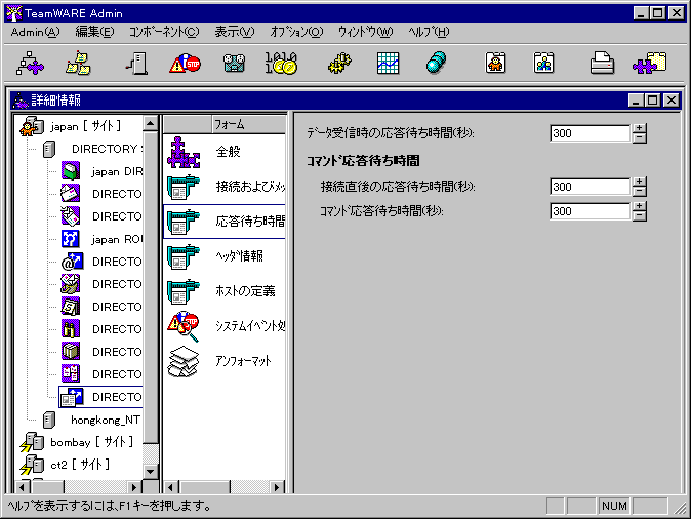Select the DIRECTO item with @ icon
The width and height of the screenshot is (691, 519).
tap(102, 261)
